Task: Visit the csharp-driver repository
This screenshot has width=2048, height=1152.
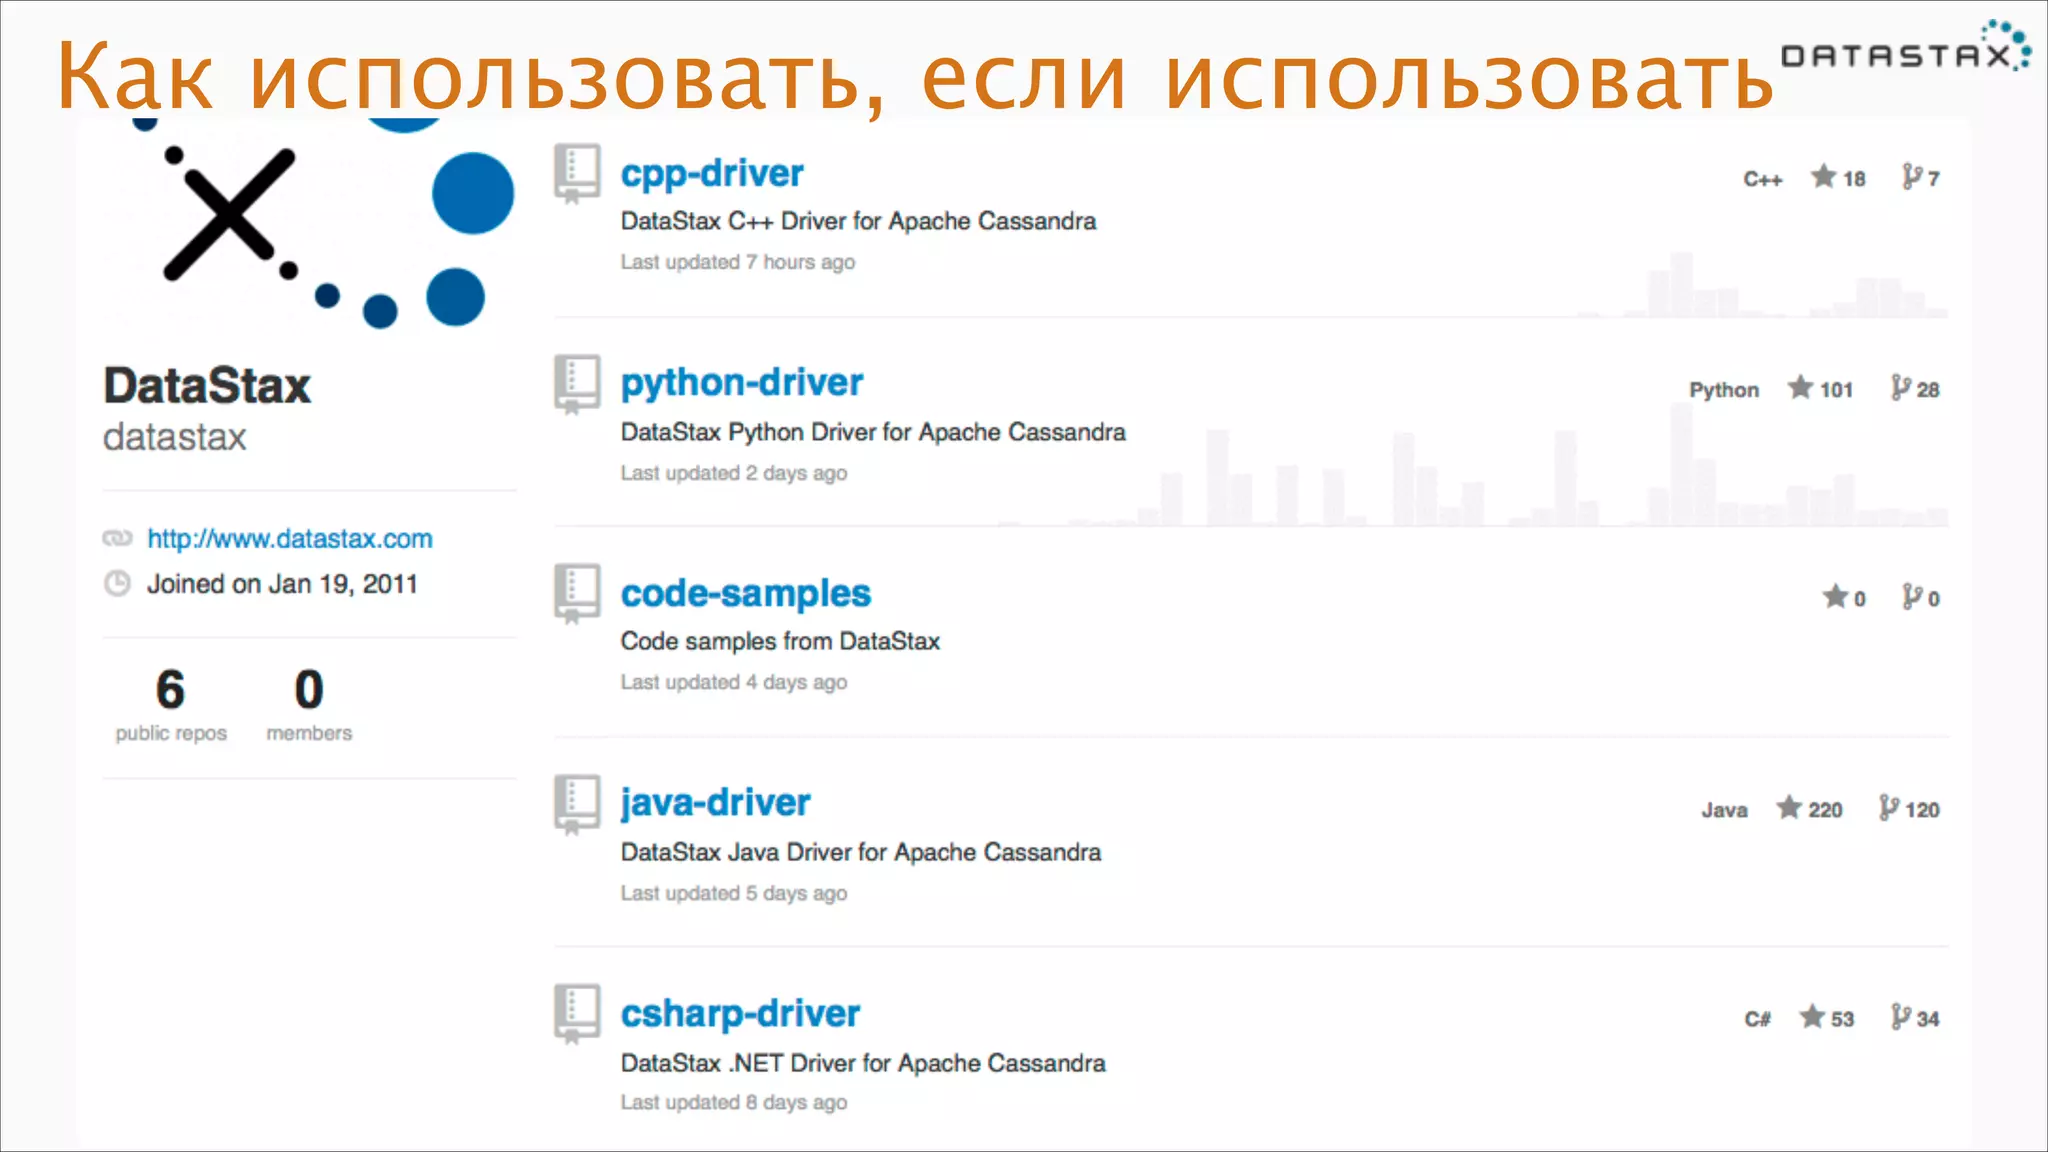Action: pos(739,1013)
